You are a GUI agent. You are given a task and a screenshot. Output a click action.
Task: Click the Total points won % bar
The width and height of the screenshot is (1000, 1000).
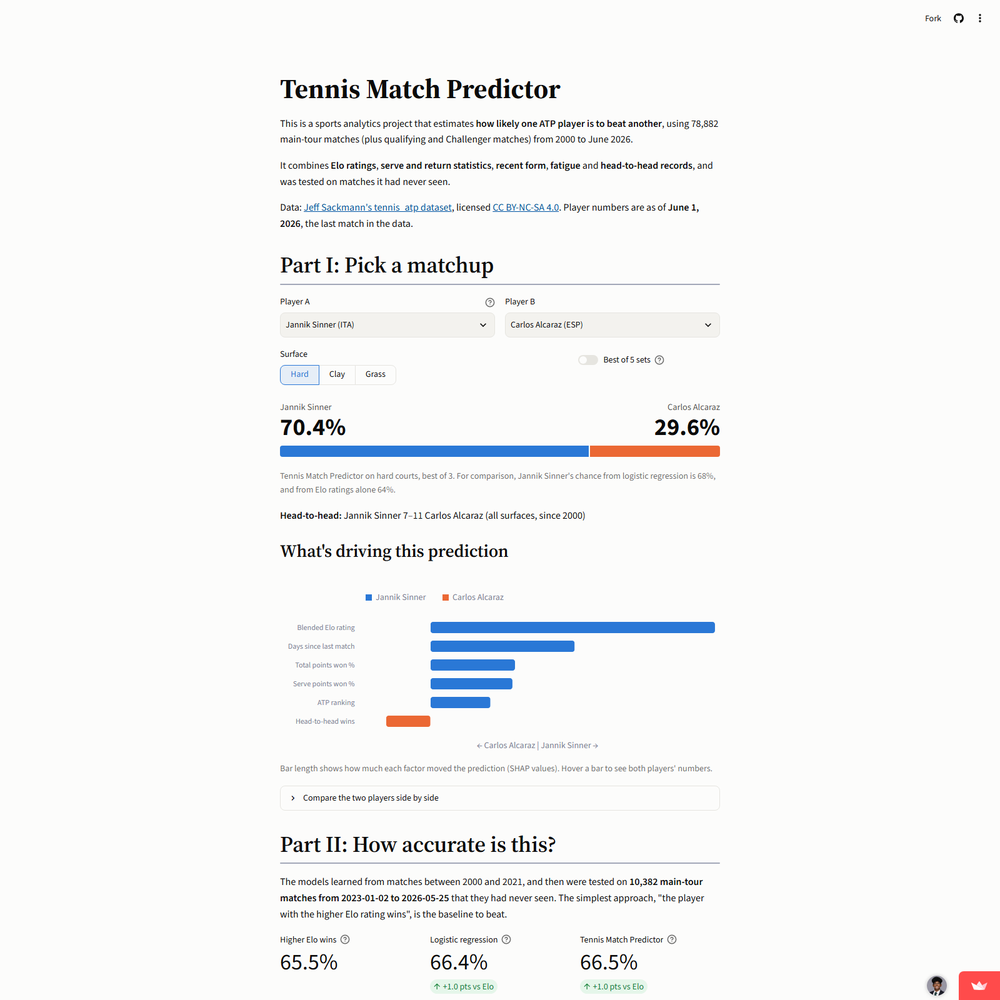[473, 665]
